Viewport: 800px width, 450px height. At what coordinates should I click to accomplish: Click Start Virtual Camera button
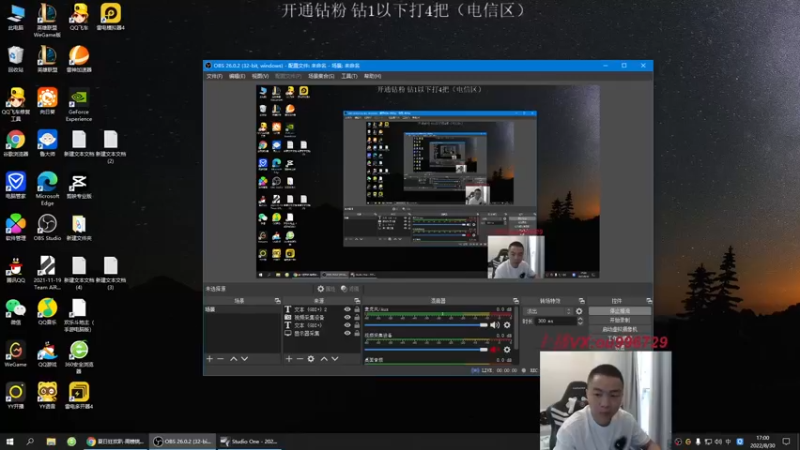click(619, 329)
